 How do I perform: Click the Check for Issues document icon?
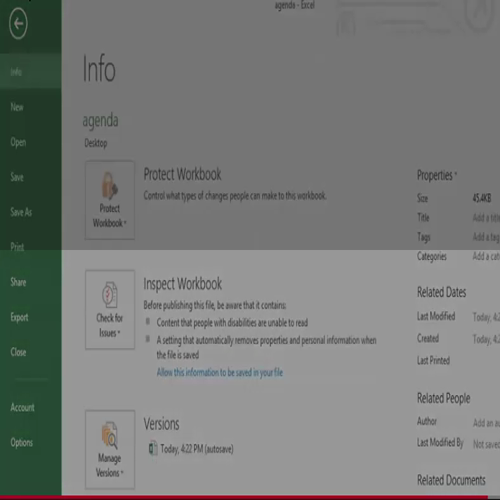pyautogui.click(x=110, y=295)
